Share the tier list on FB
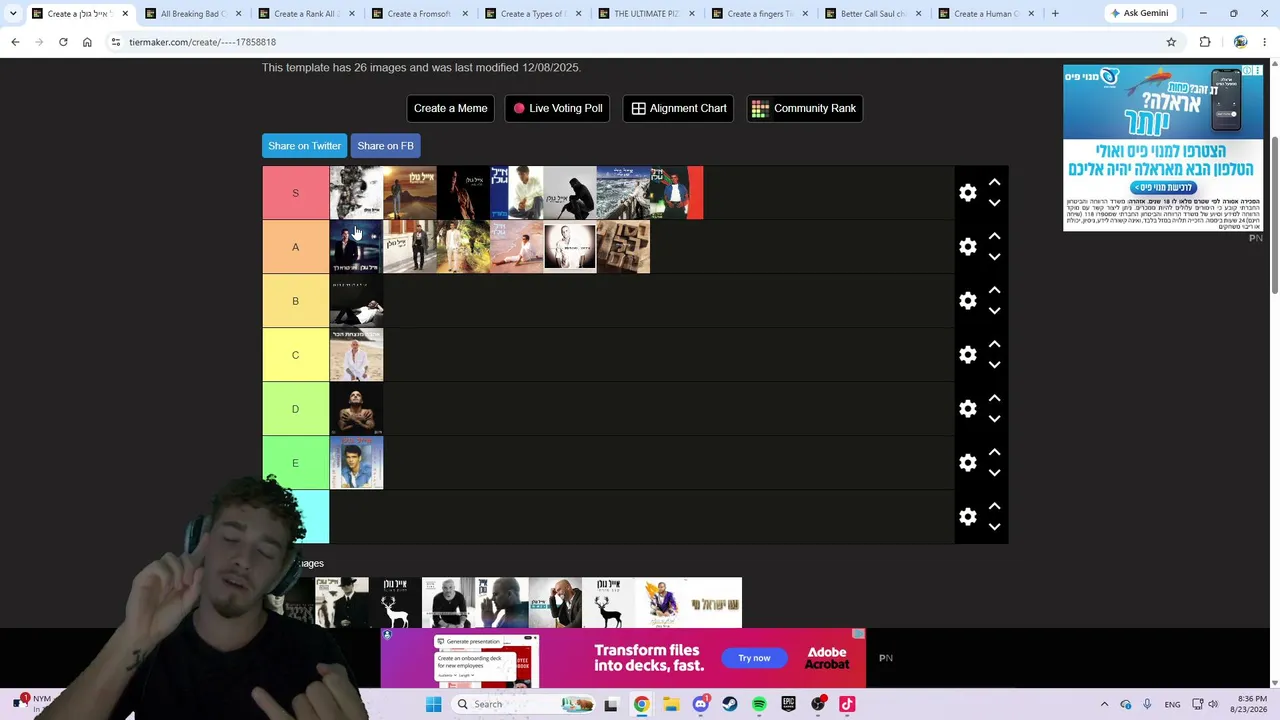Image resolution: width=1280 pixels, height=720 pixels. point(385,146)
